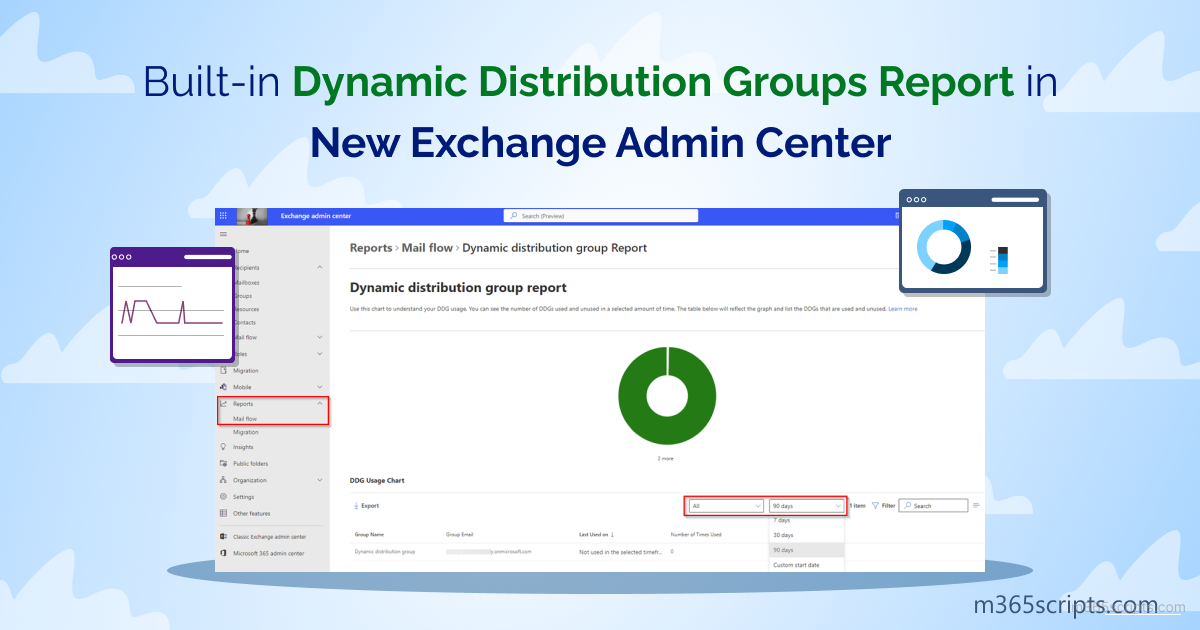Click the Classic Exchange admin center icon
Screen dimensions: 1200x630
(223, 537)
